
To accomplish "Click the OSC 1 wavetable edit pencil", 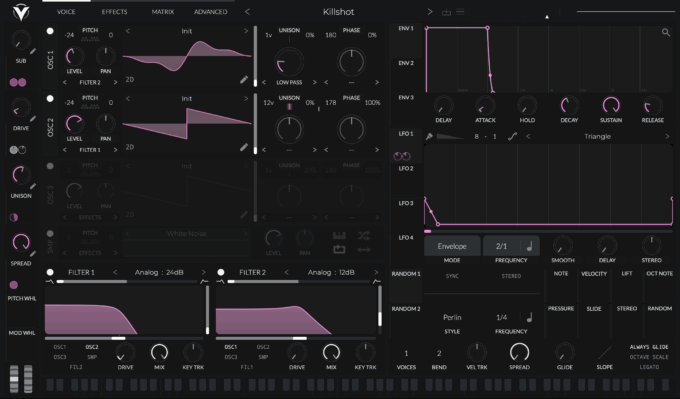I will pos(244,79).
